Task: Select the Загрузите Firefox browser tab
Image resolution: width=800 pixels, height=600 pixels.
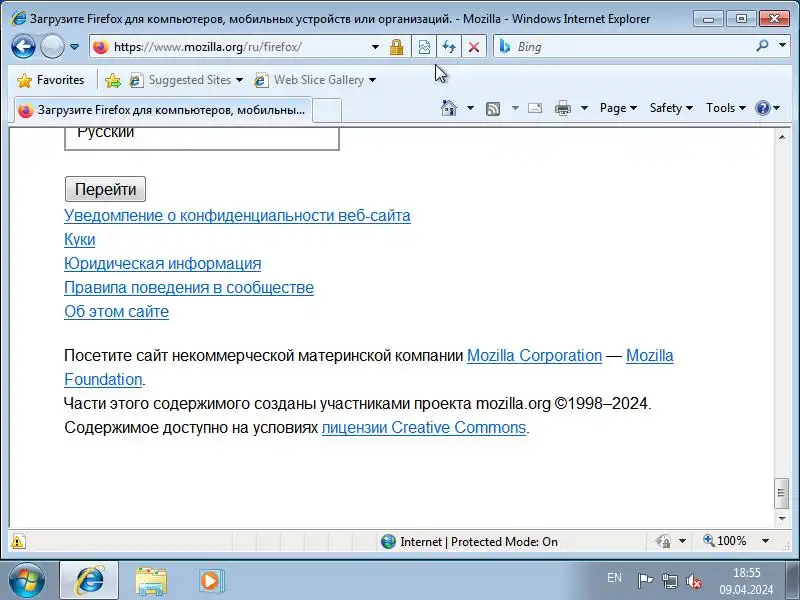Action: (x=163, y=110)
